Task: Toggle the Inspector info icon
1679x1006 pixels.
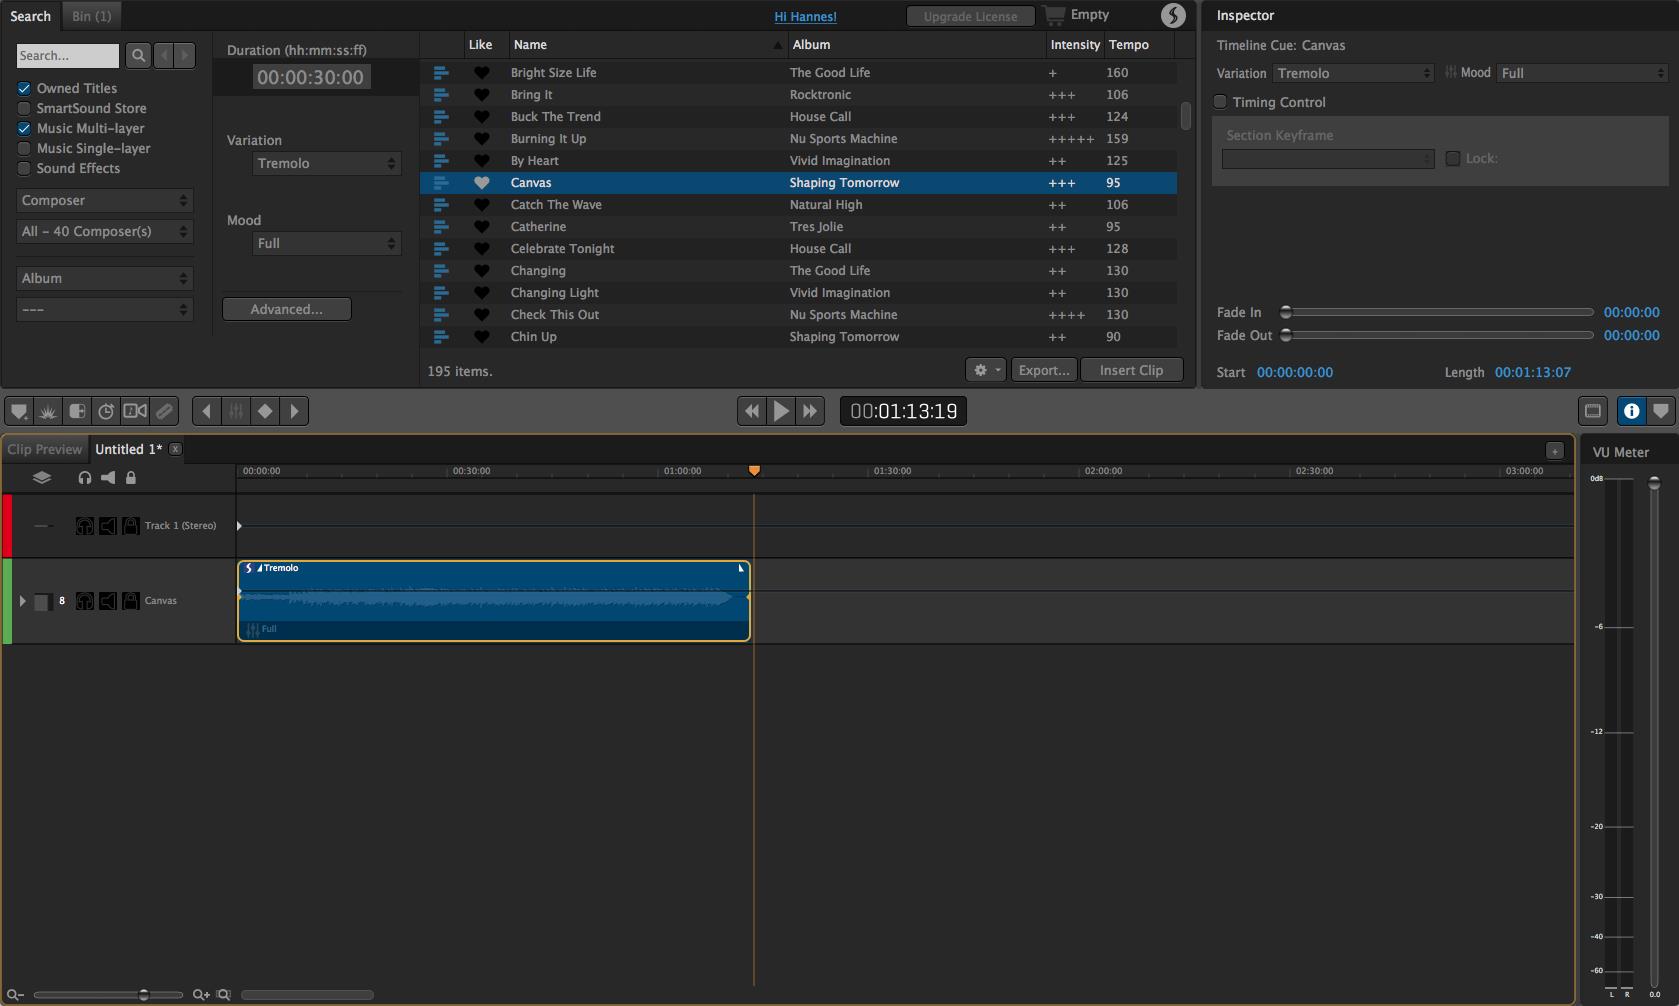Action: [x=1631, y=411]
